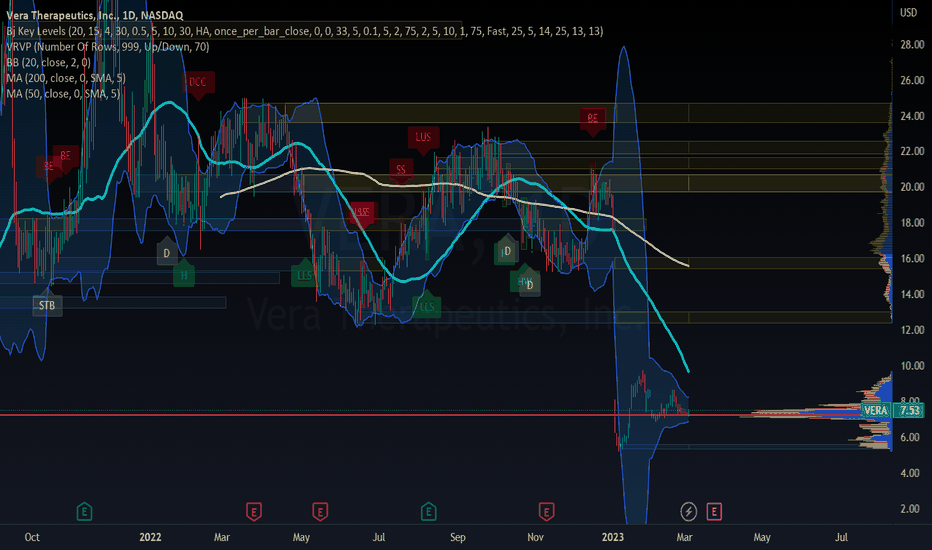This screenshot has width=932, height=550.
Task: Click the 6.00 price axis label
Action: pos(912,437)
